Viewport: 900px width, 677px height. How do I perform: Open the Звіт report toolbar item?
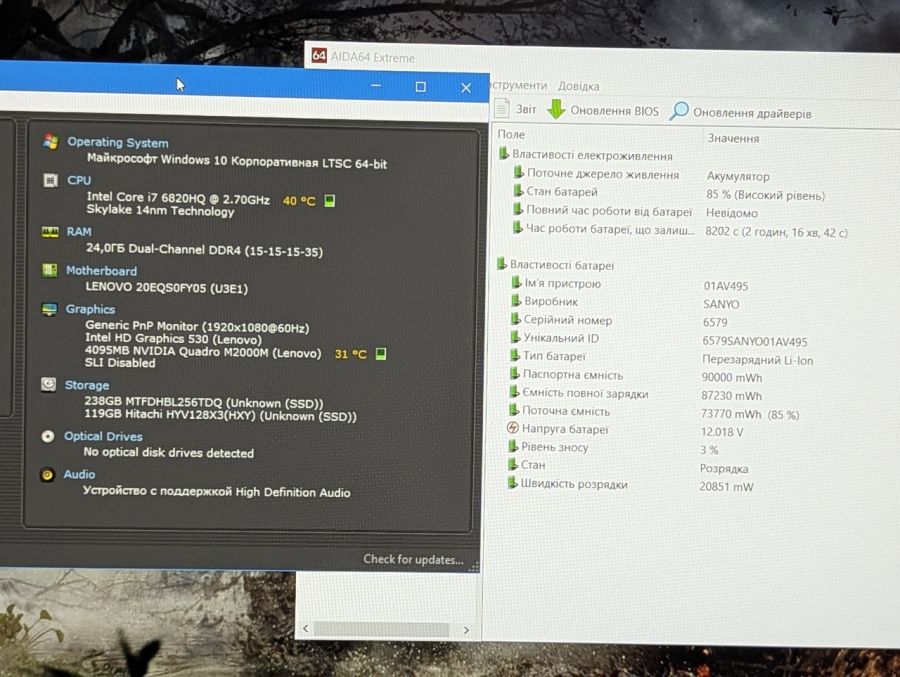515,109
